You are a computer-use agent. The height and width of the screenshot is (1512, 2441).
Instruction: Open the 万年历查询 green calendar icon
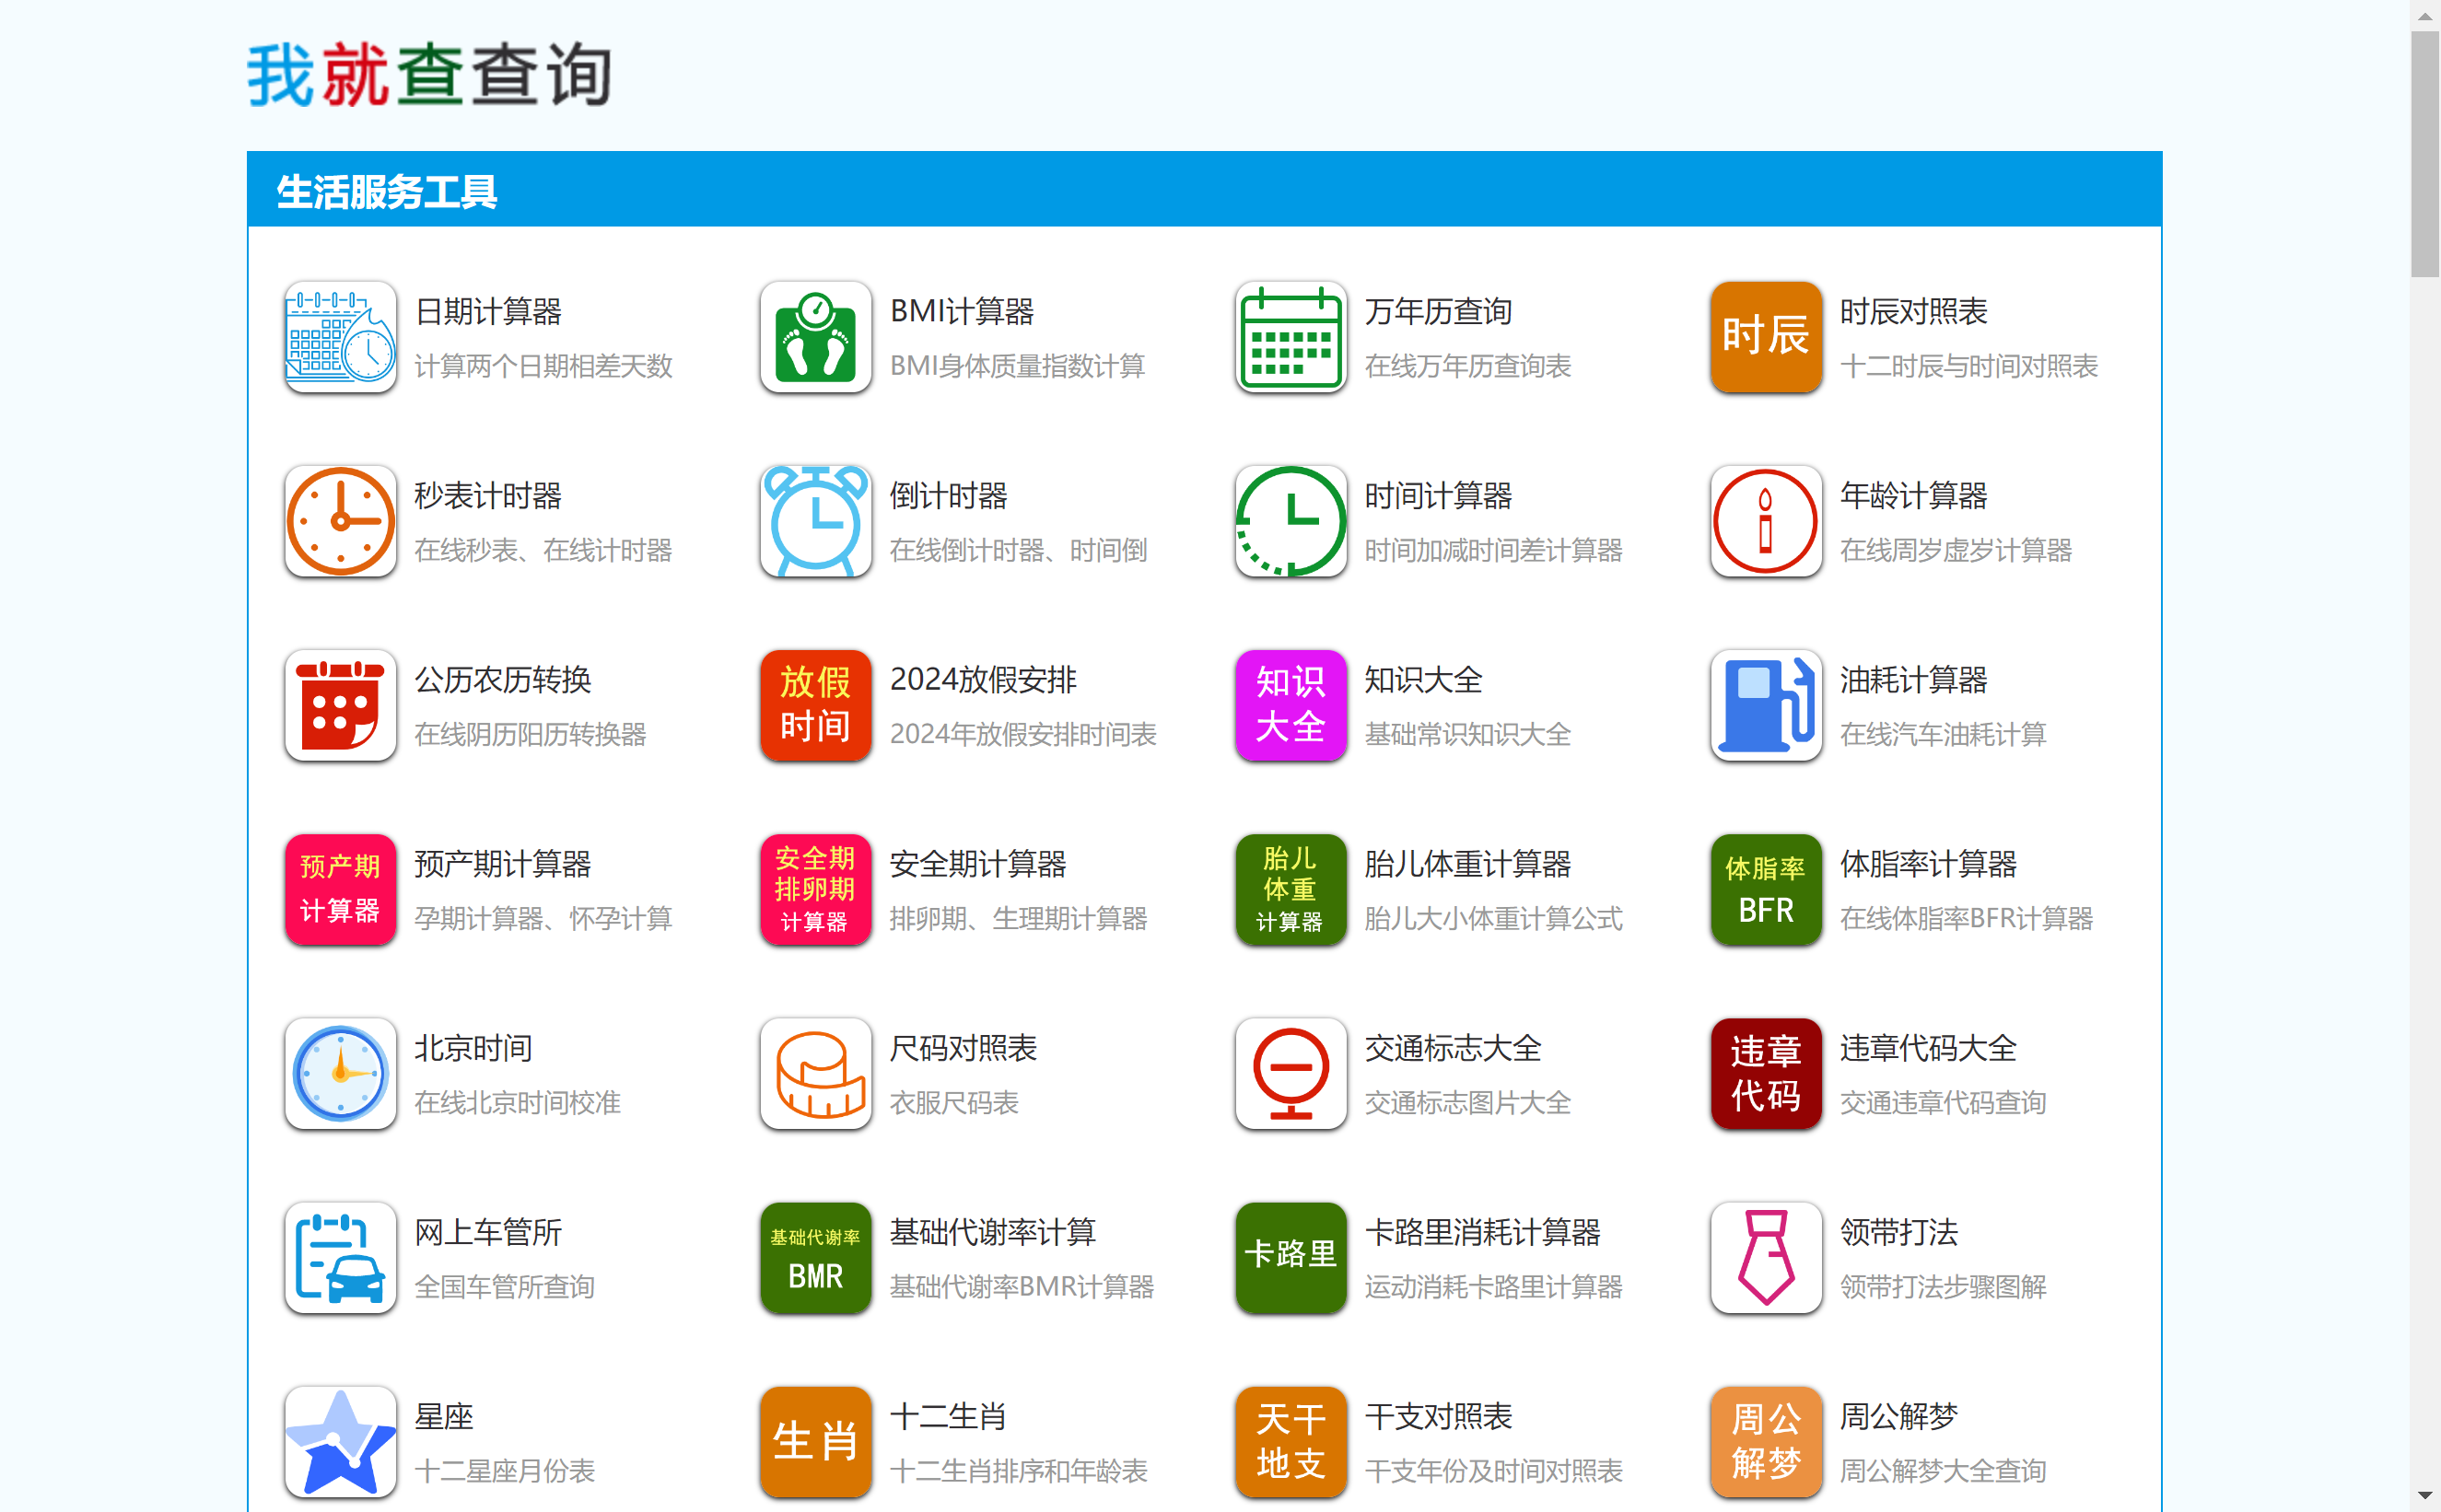pyautogui.click(x=1290, y=337)
